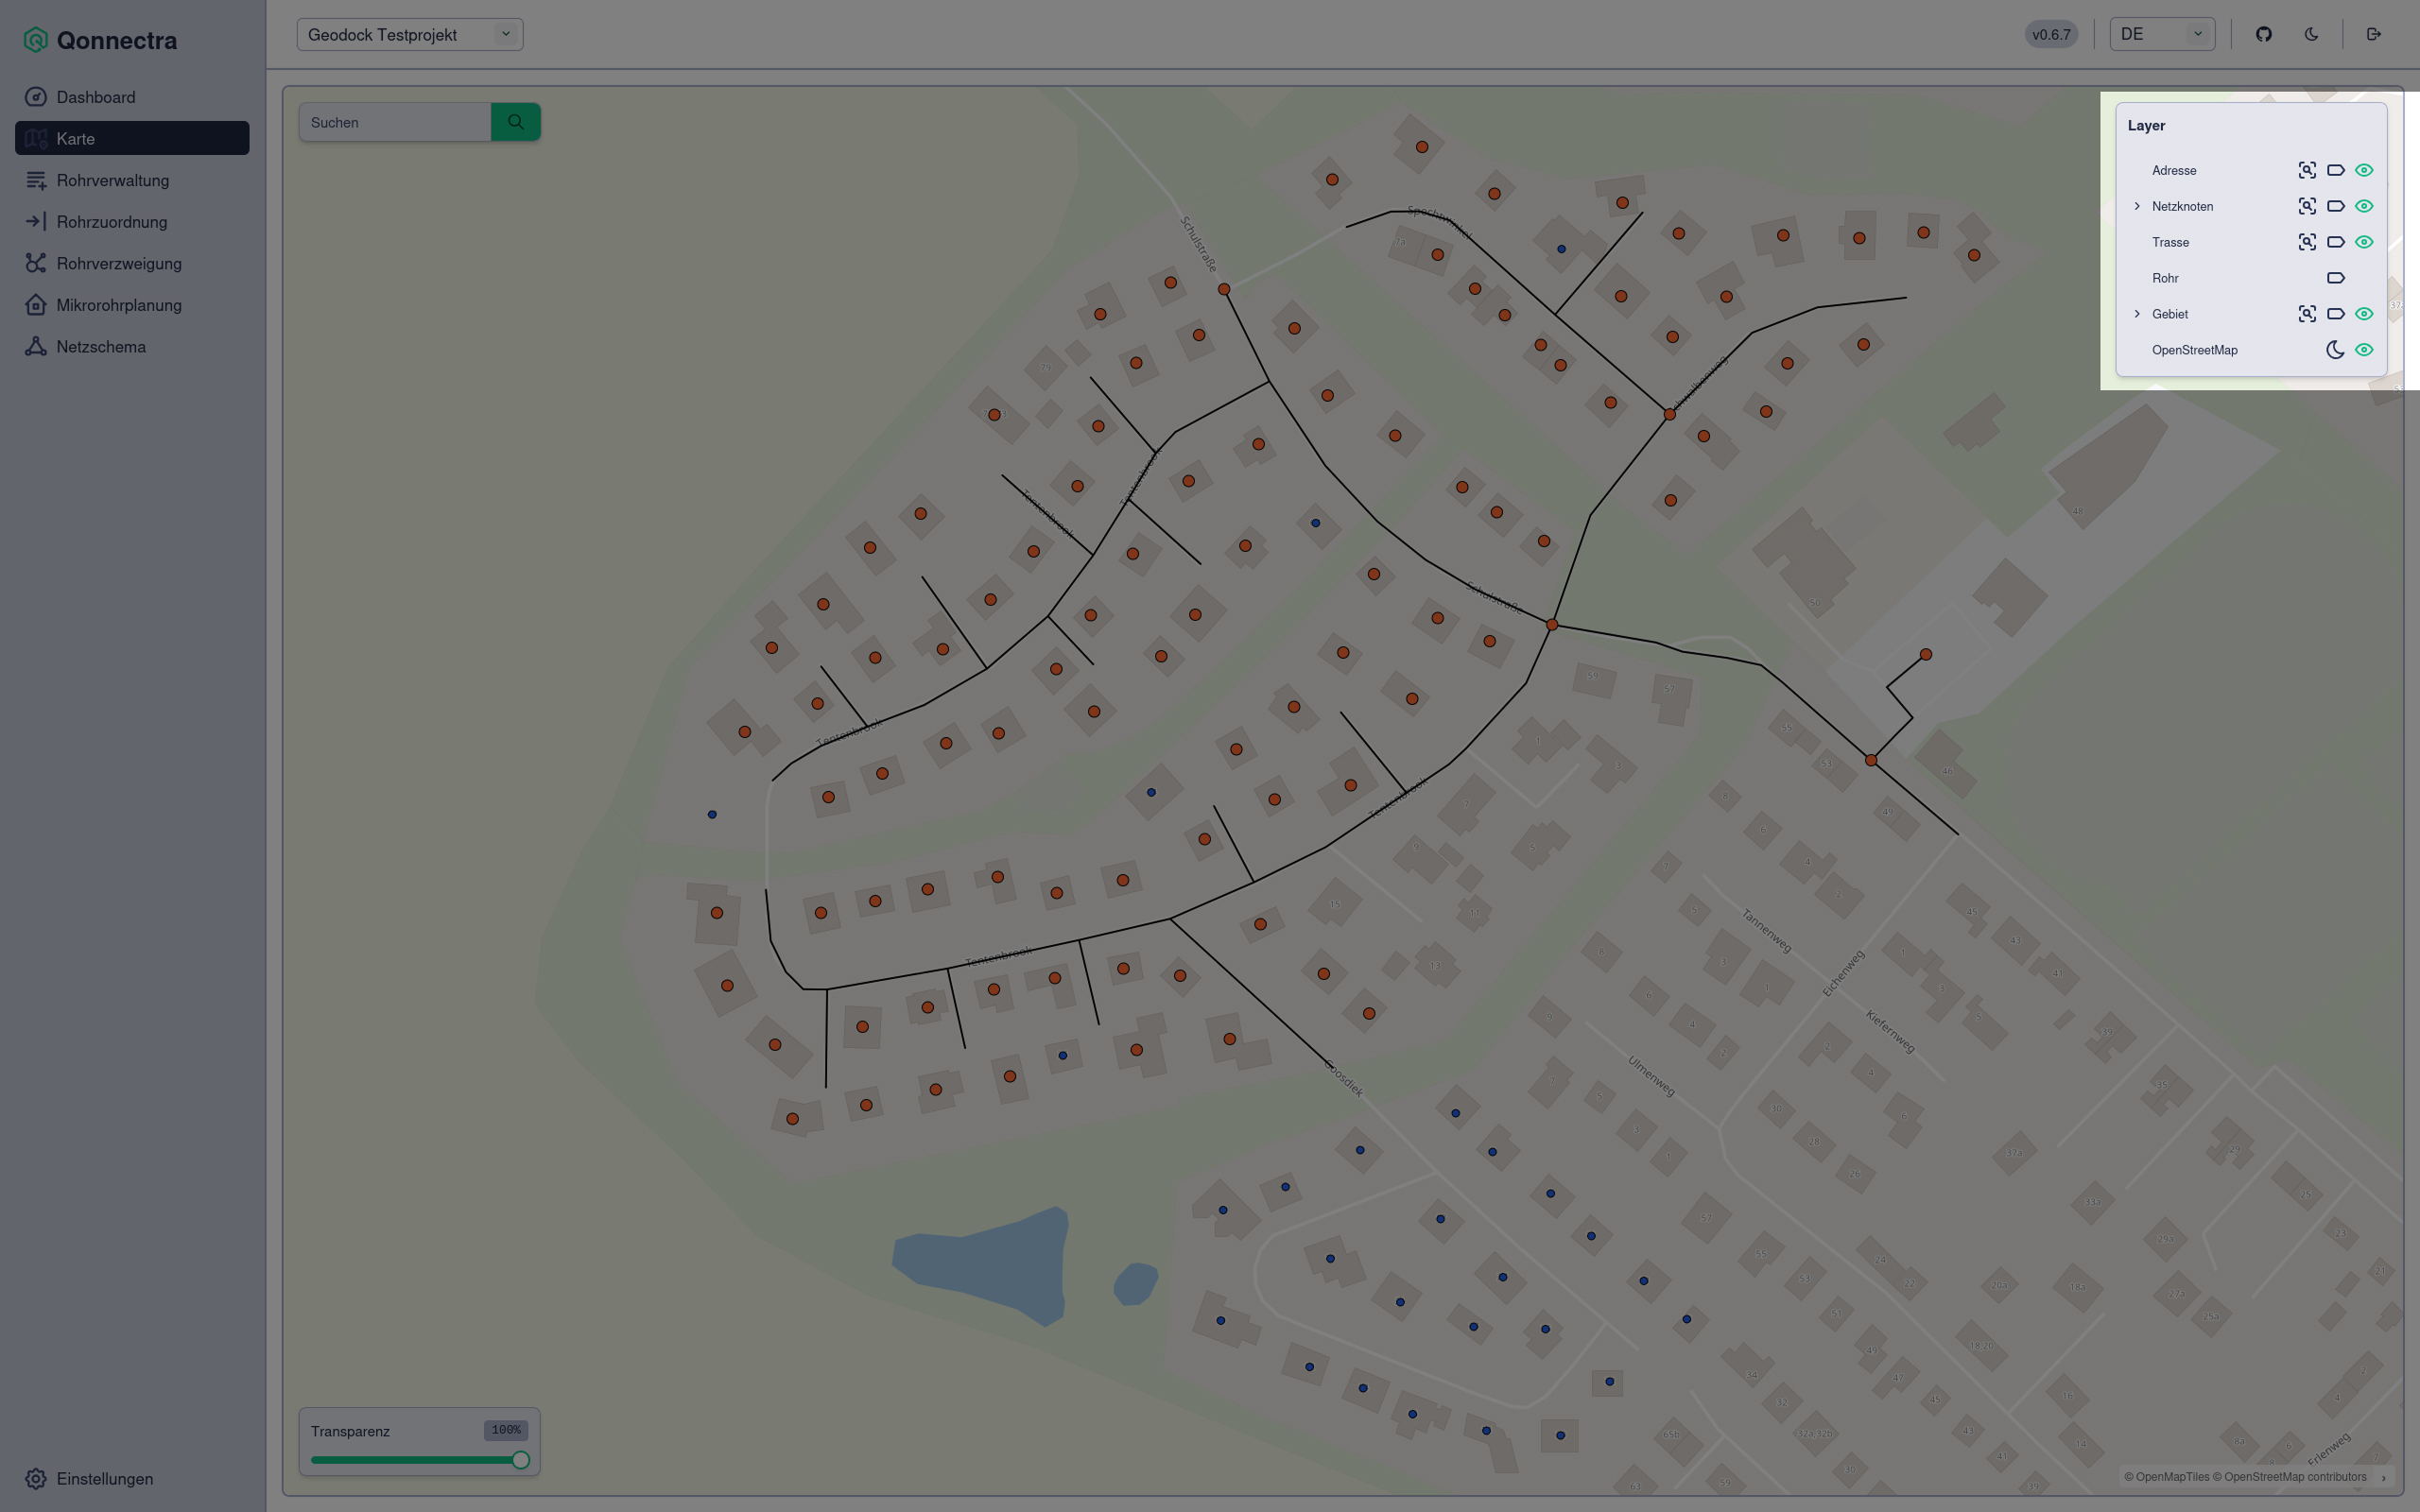Click the Transparenz slider handle
Screen dimensions: 2420x1512
coord(520,1460)
